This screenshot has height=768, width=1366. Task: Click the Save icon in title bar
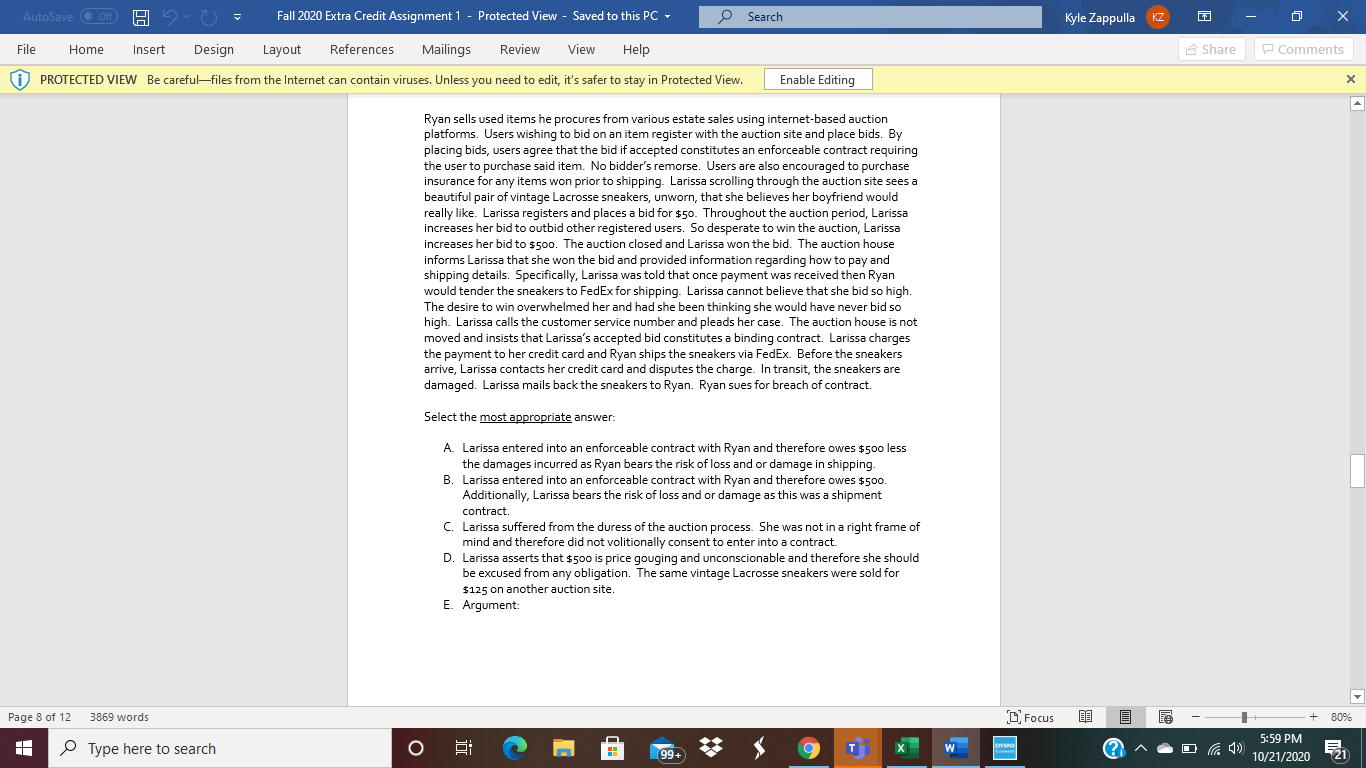(x=142, y=17)
